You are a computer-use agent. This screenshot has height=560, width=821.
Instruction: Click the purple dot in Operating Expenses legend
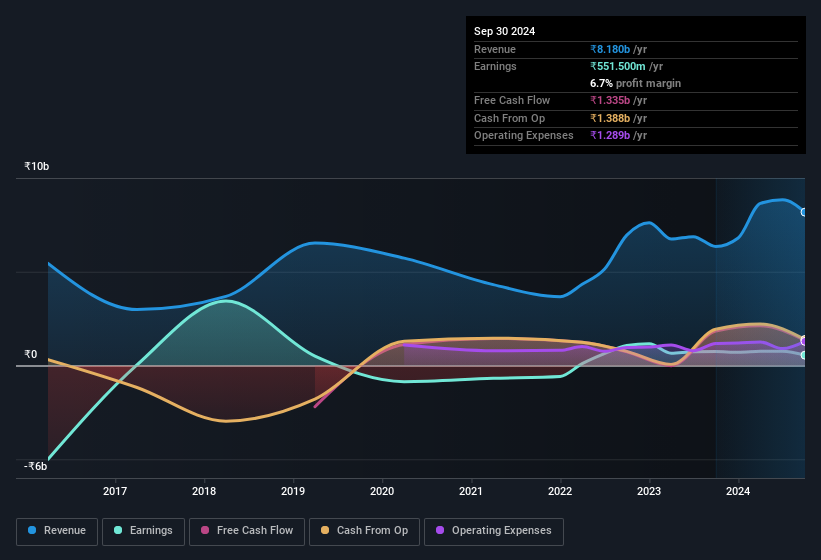(440, 530)
